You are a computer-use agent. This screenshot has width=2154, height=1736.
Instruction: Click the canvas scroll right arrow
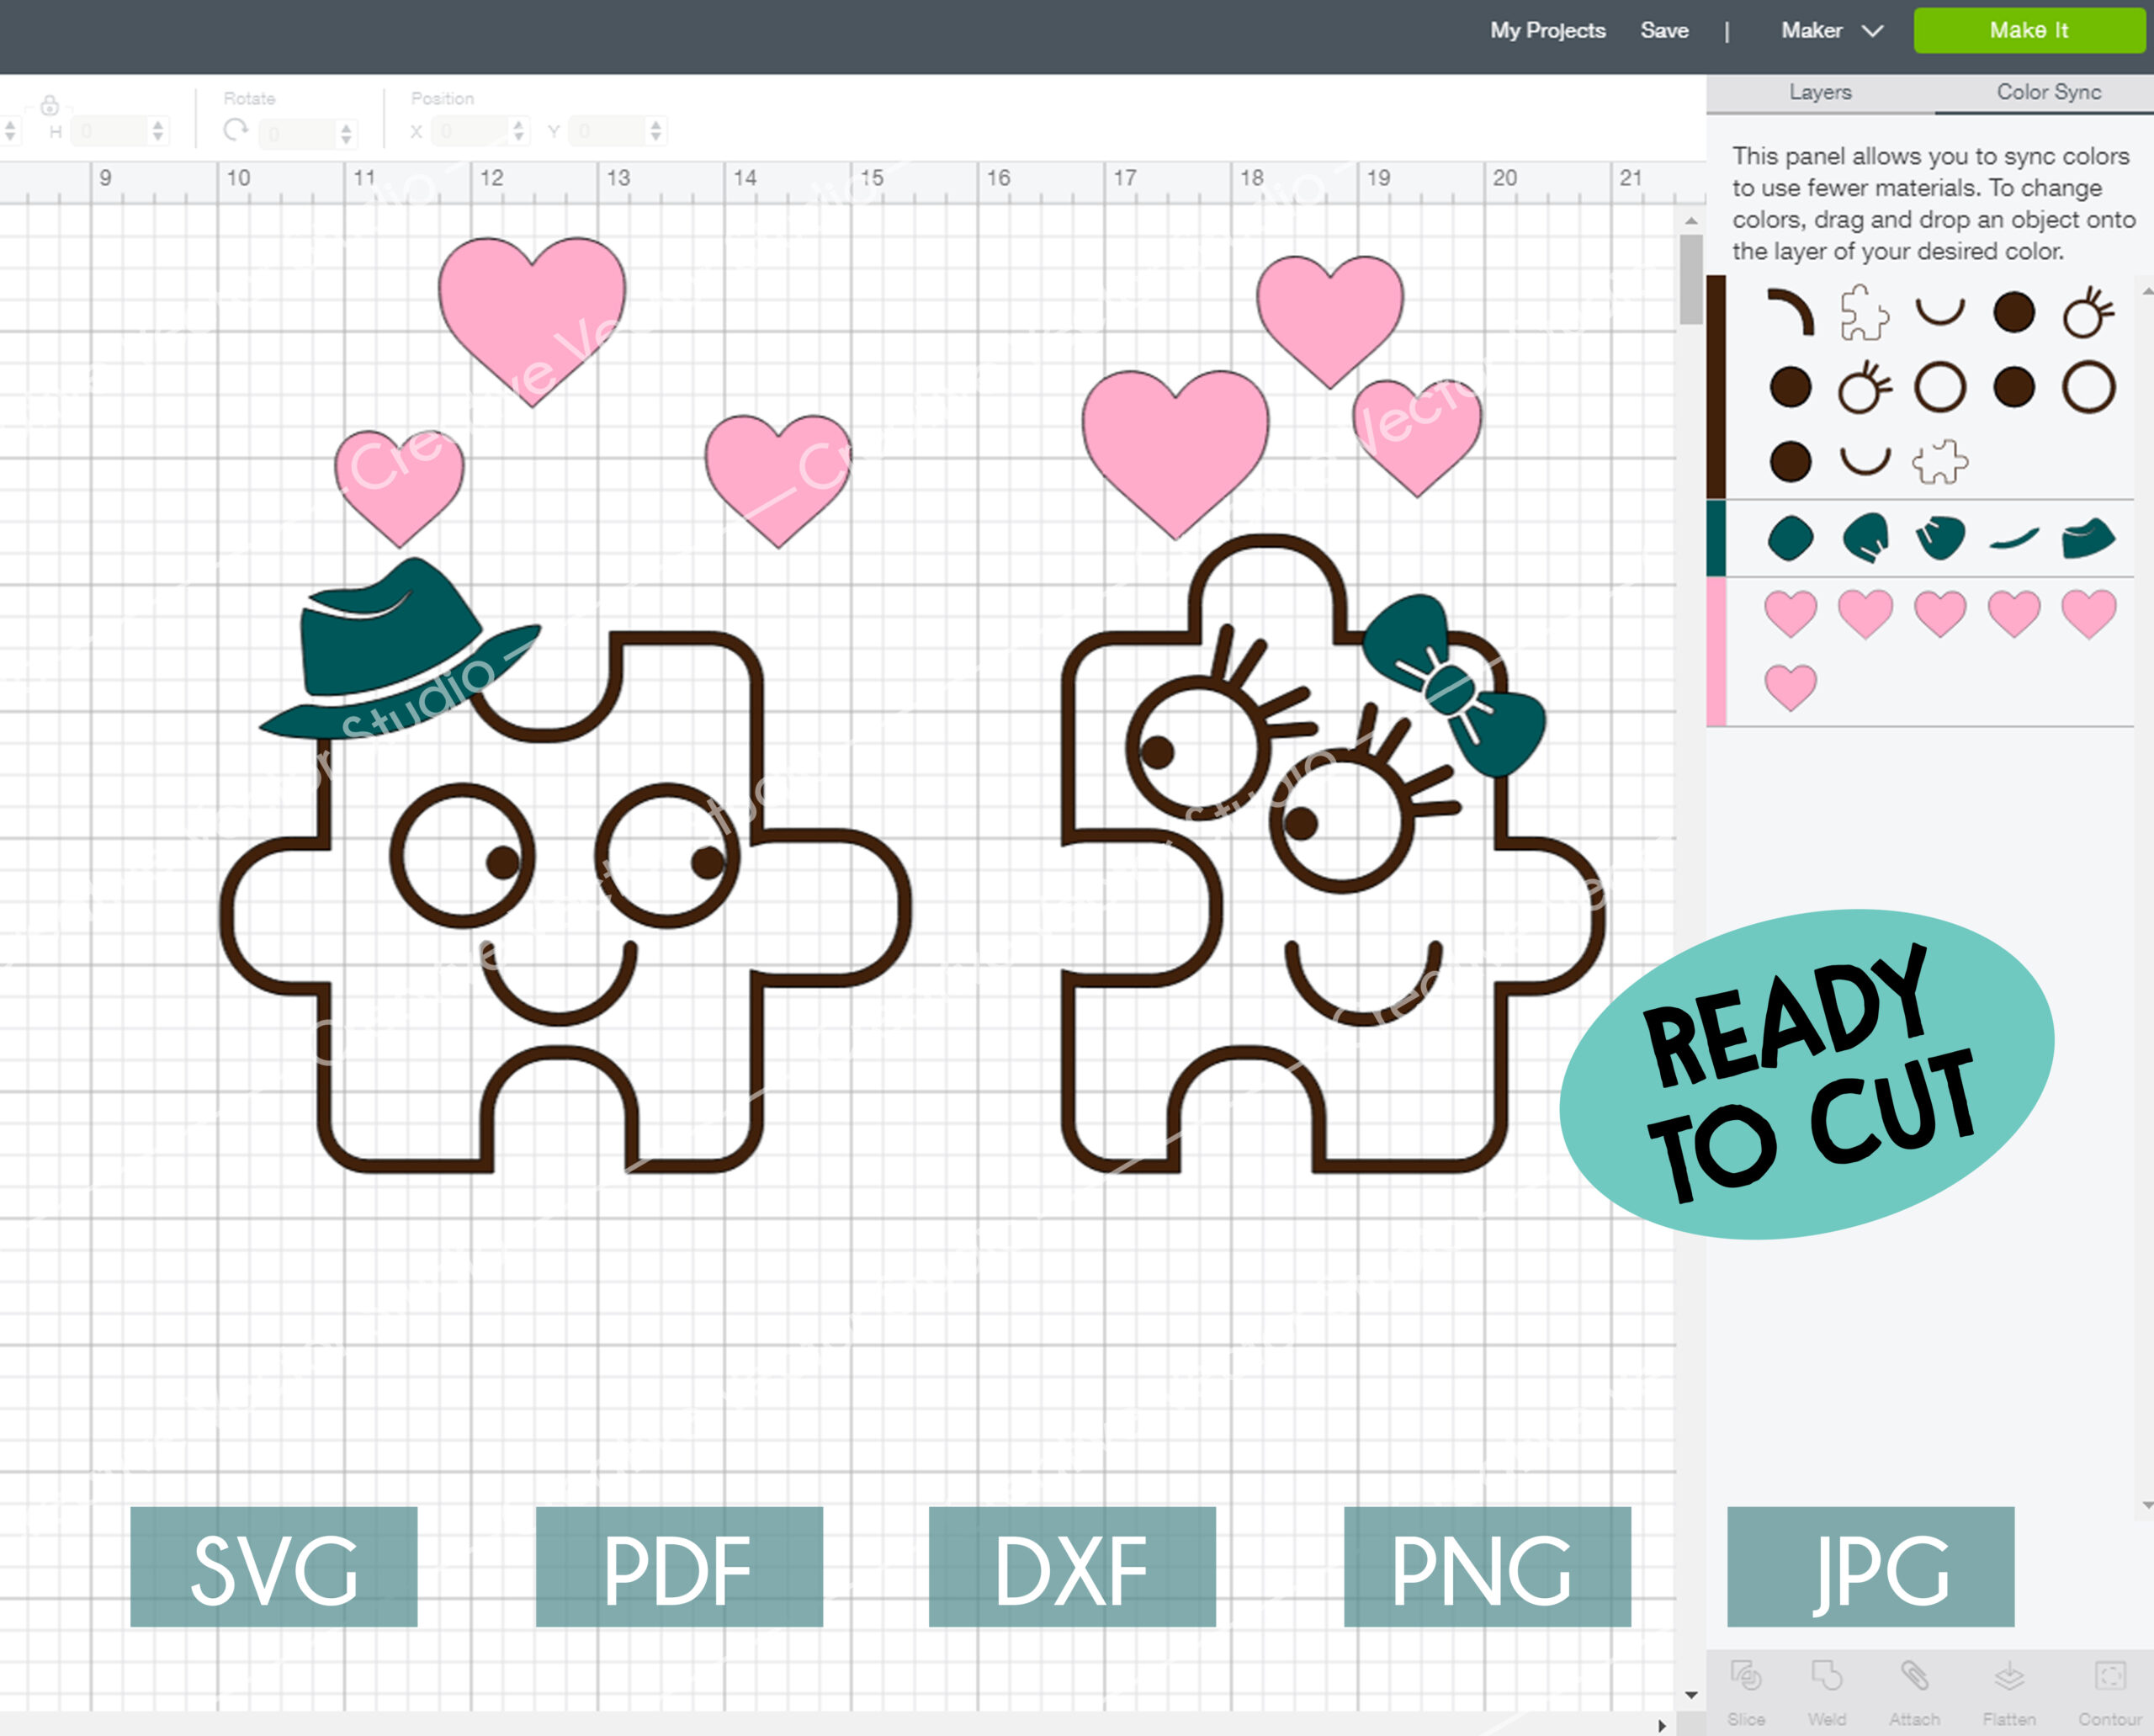[1661, 1725]
